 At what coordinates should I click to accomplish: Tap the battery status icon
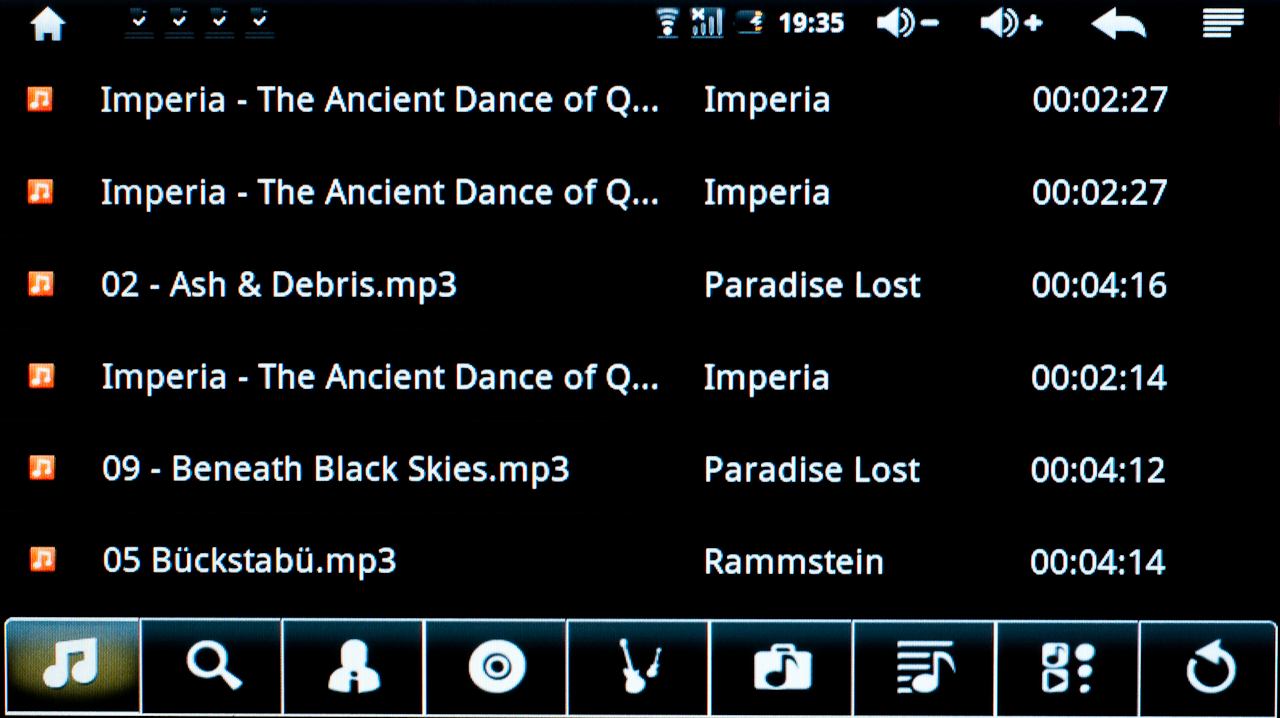pos(749,23)
